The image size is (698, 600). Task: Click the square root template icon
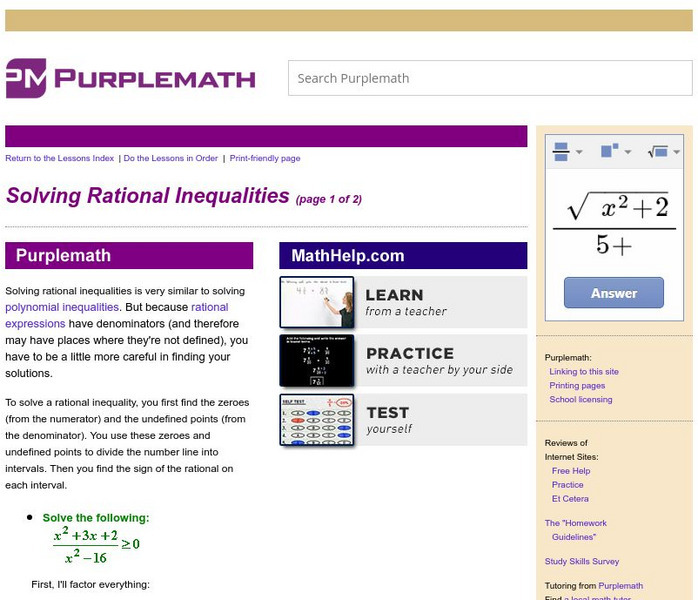click(658, 152)
